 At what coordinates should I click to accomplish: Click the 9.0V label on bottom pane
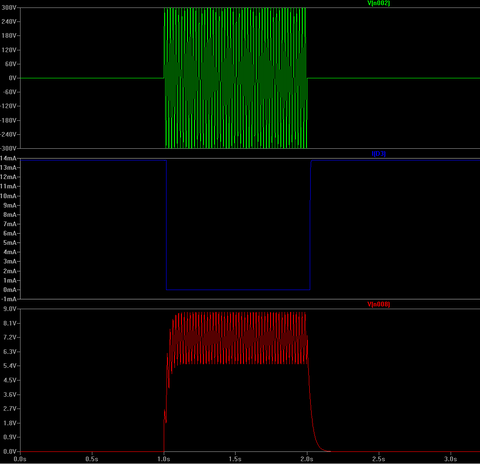[x=10, y=309]
